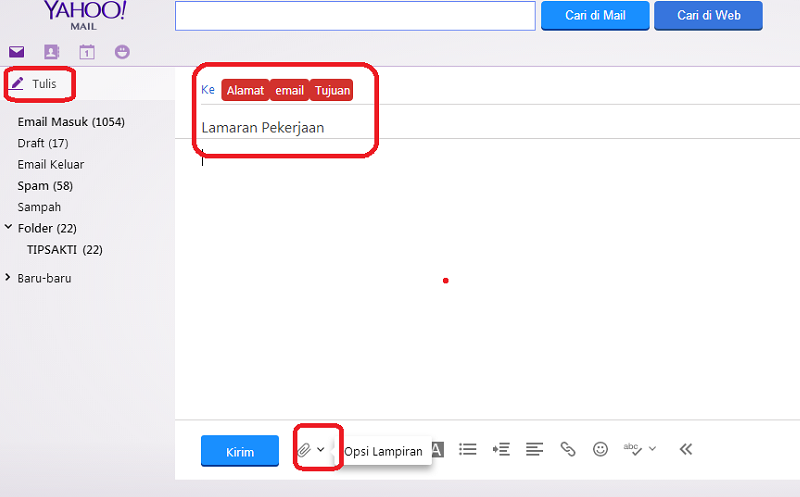The height and width of the screenshot is (497, 800).
Task: Select the Tujuan recipient chip
Action: point(332,90)
